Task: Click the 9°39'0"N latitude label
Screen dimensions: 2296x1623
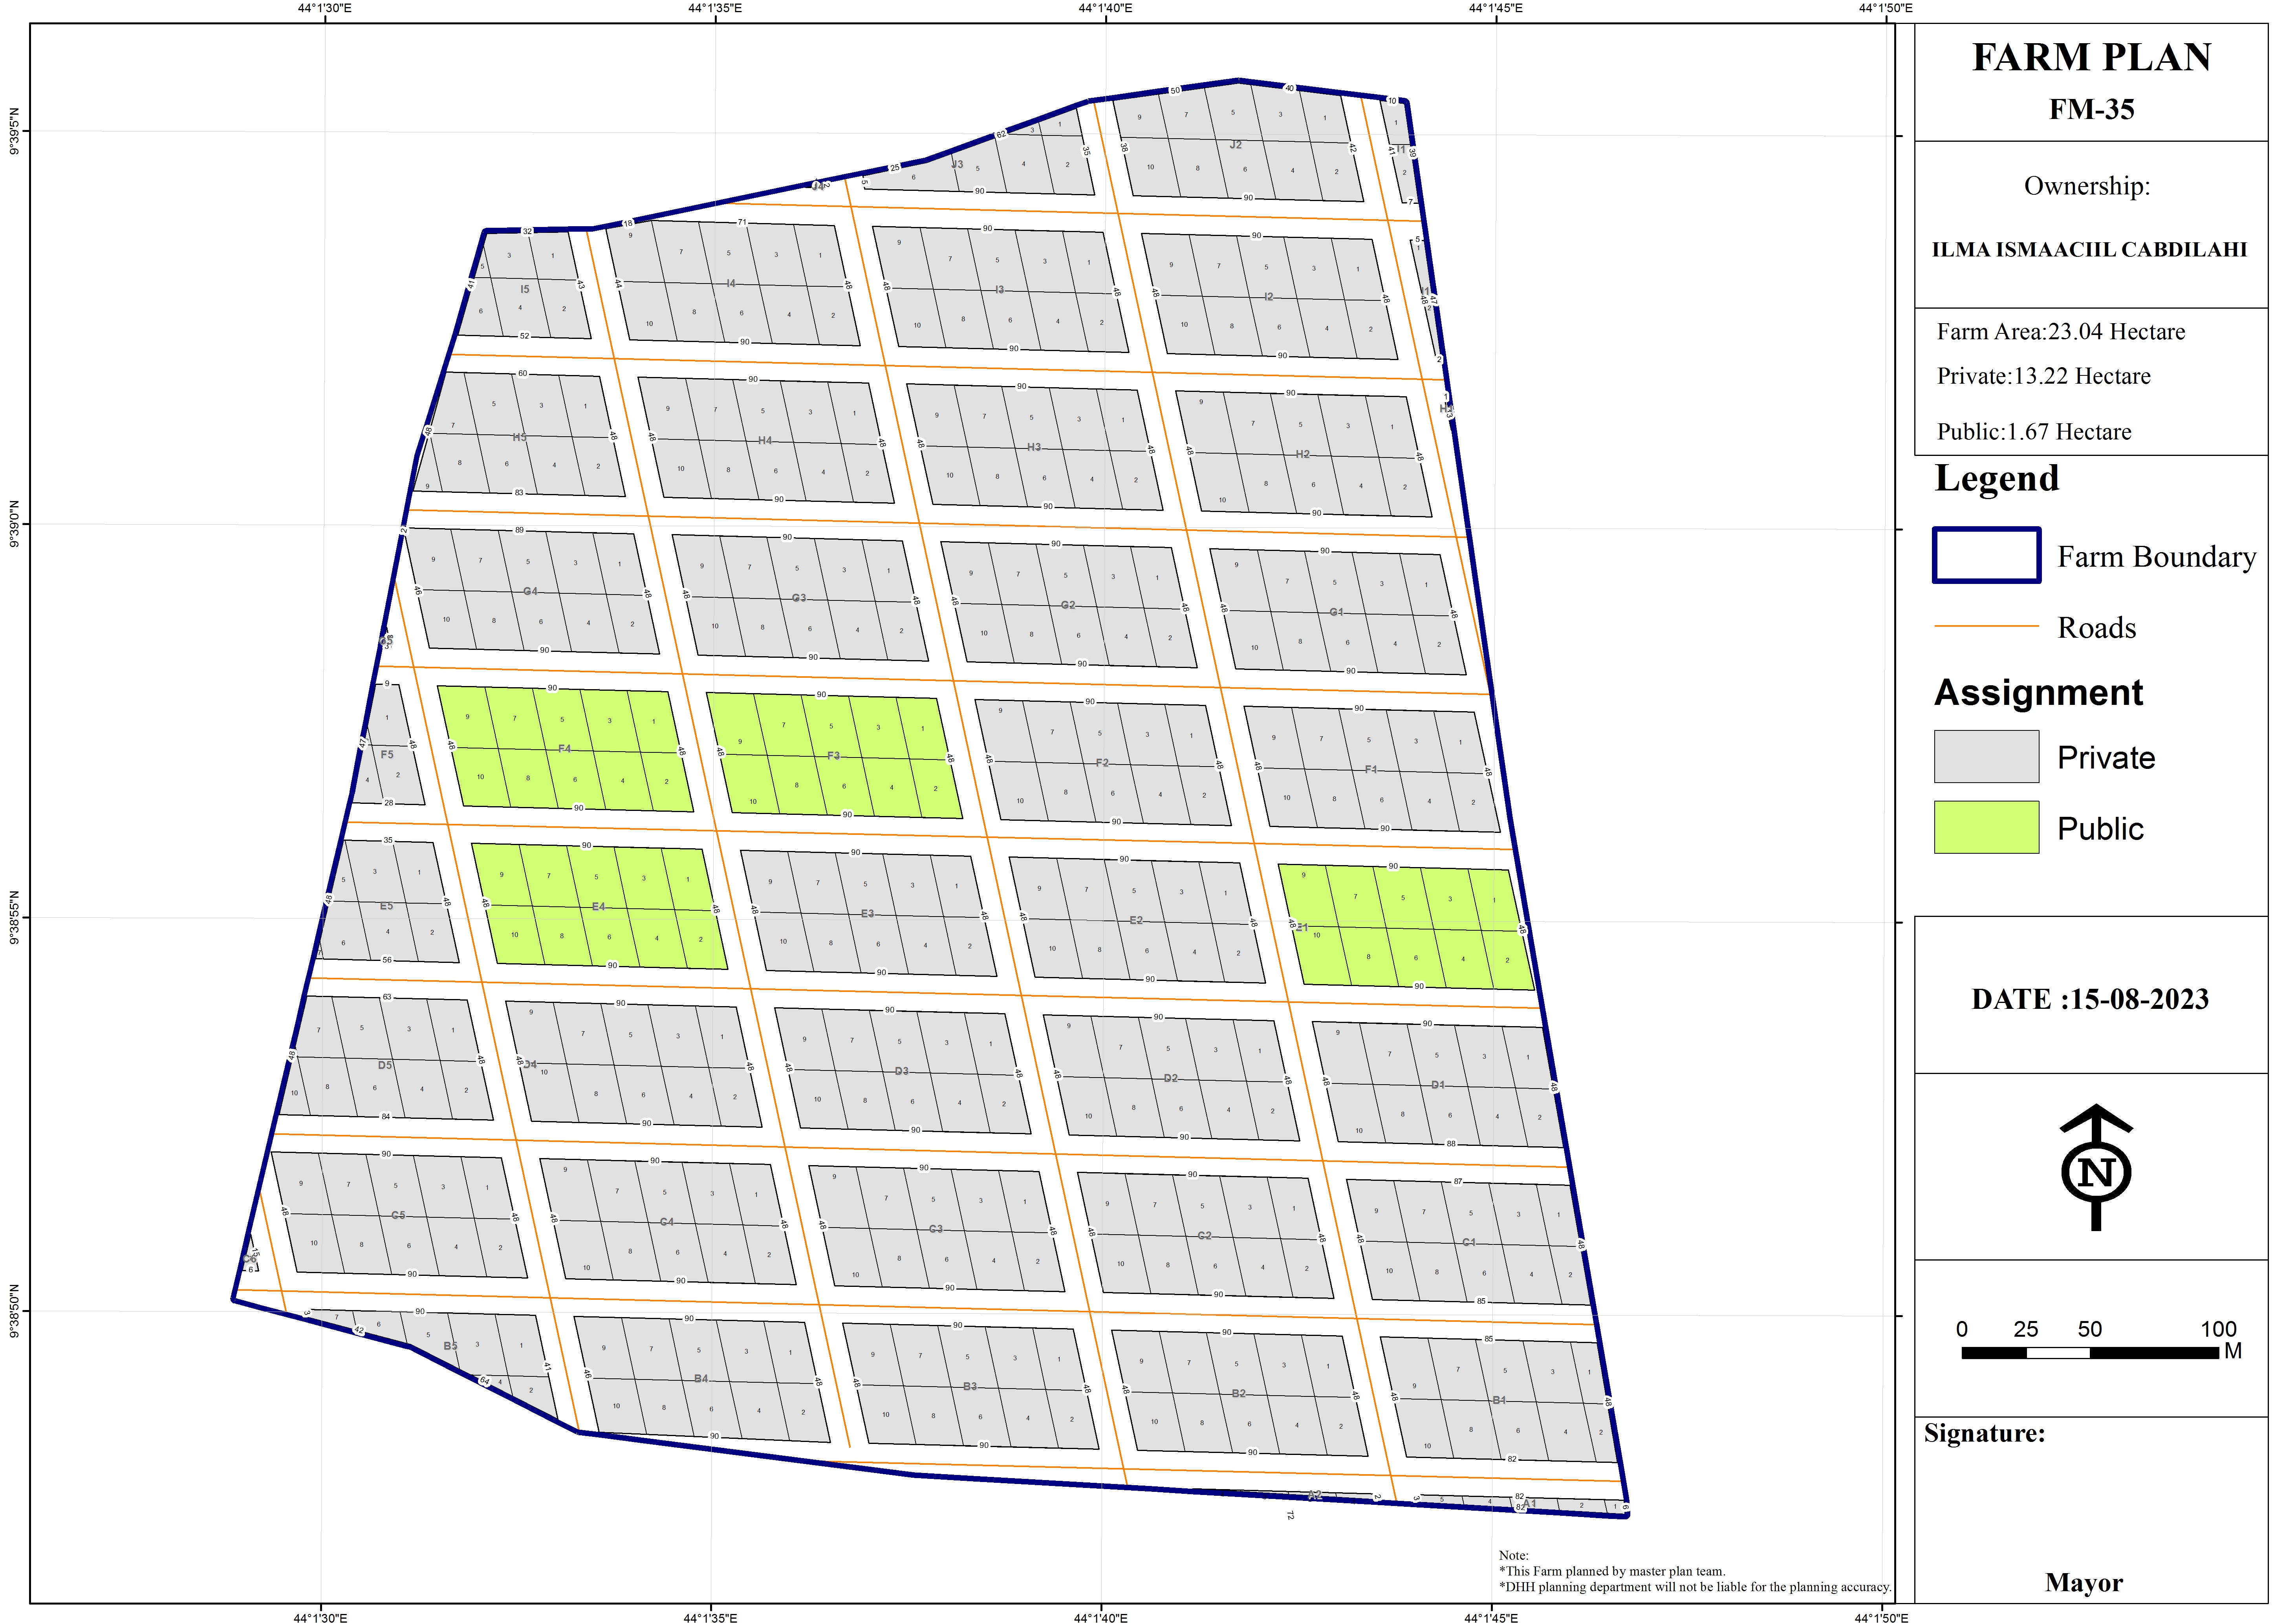Action: (14, 524)
